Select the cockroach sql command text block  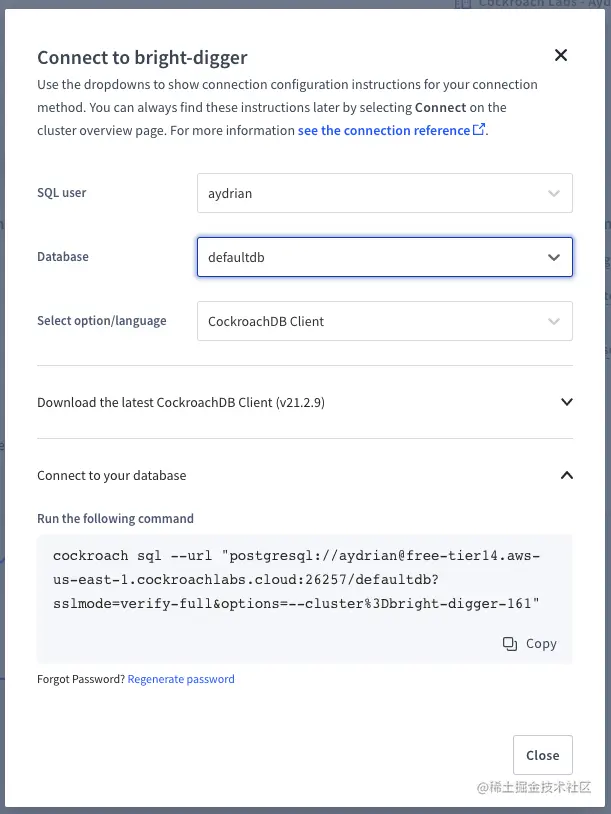pos(300,579)
